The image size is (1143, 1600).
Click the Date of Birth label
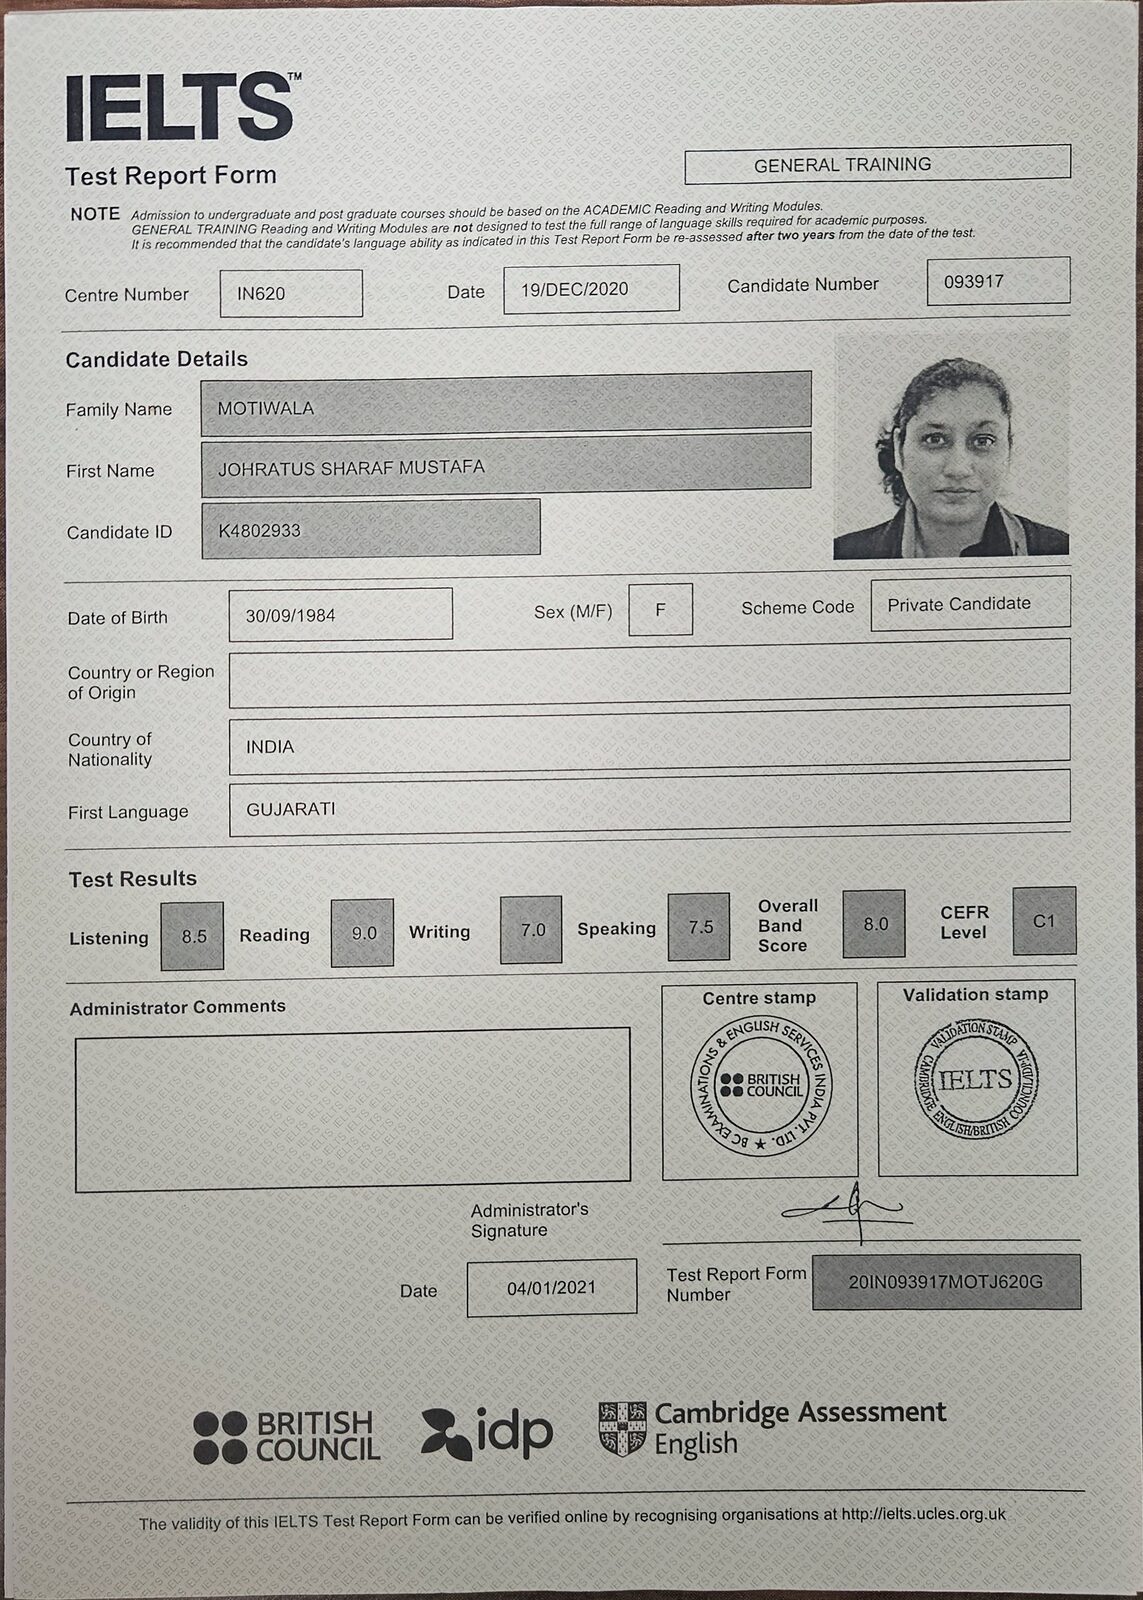118,618
